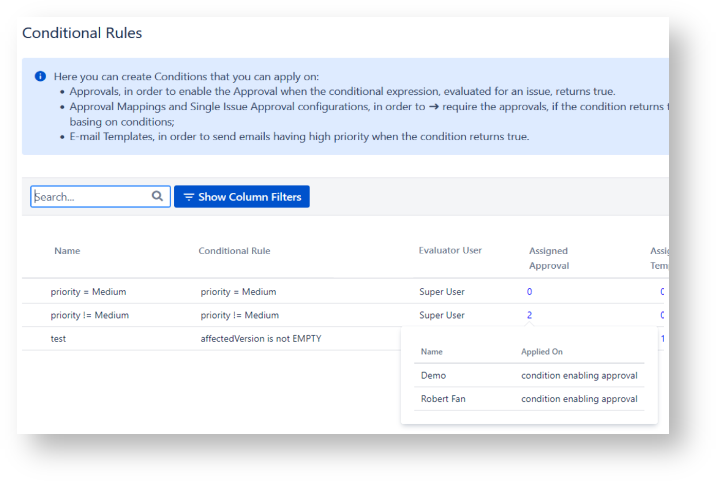Click the Name header in the popup
Screen dimensions: 717x482
coord(431,352)
